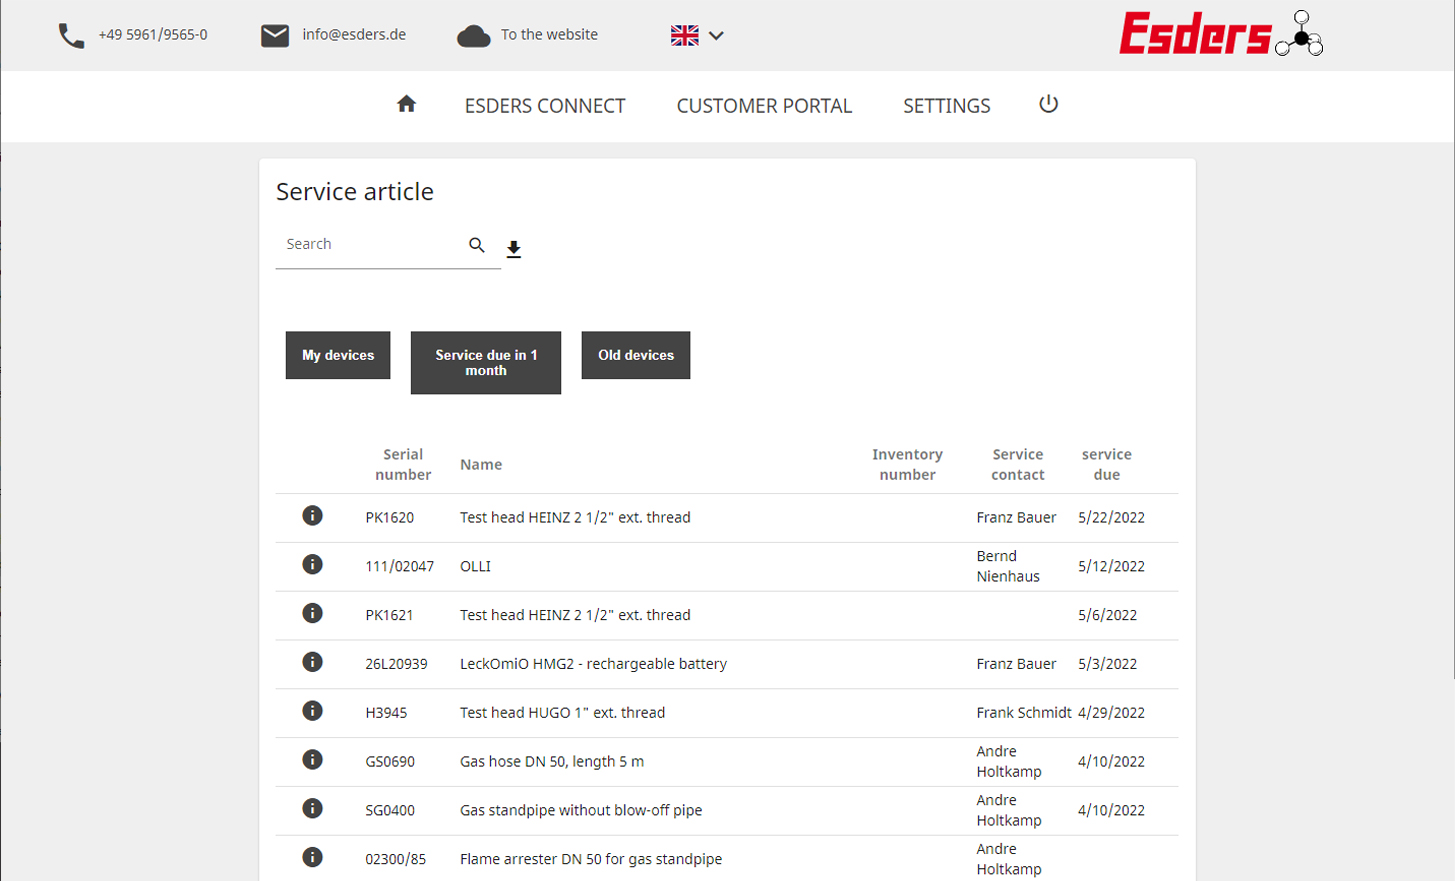The height and width of the screenshot is (881, 1455).
Task: Click service contact Frank Schmidt
Action: [x=1024, y=713]
